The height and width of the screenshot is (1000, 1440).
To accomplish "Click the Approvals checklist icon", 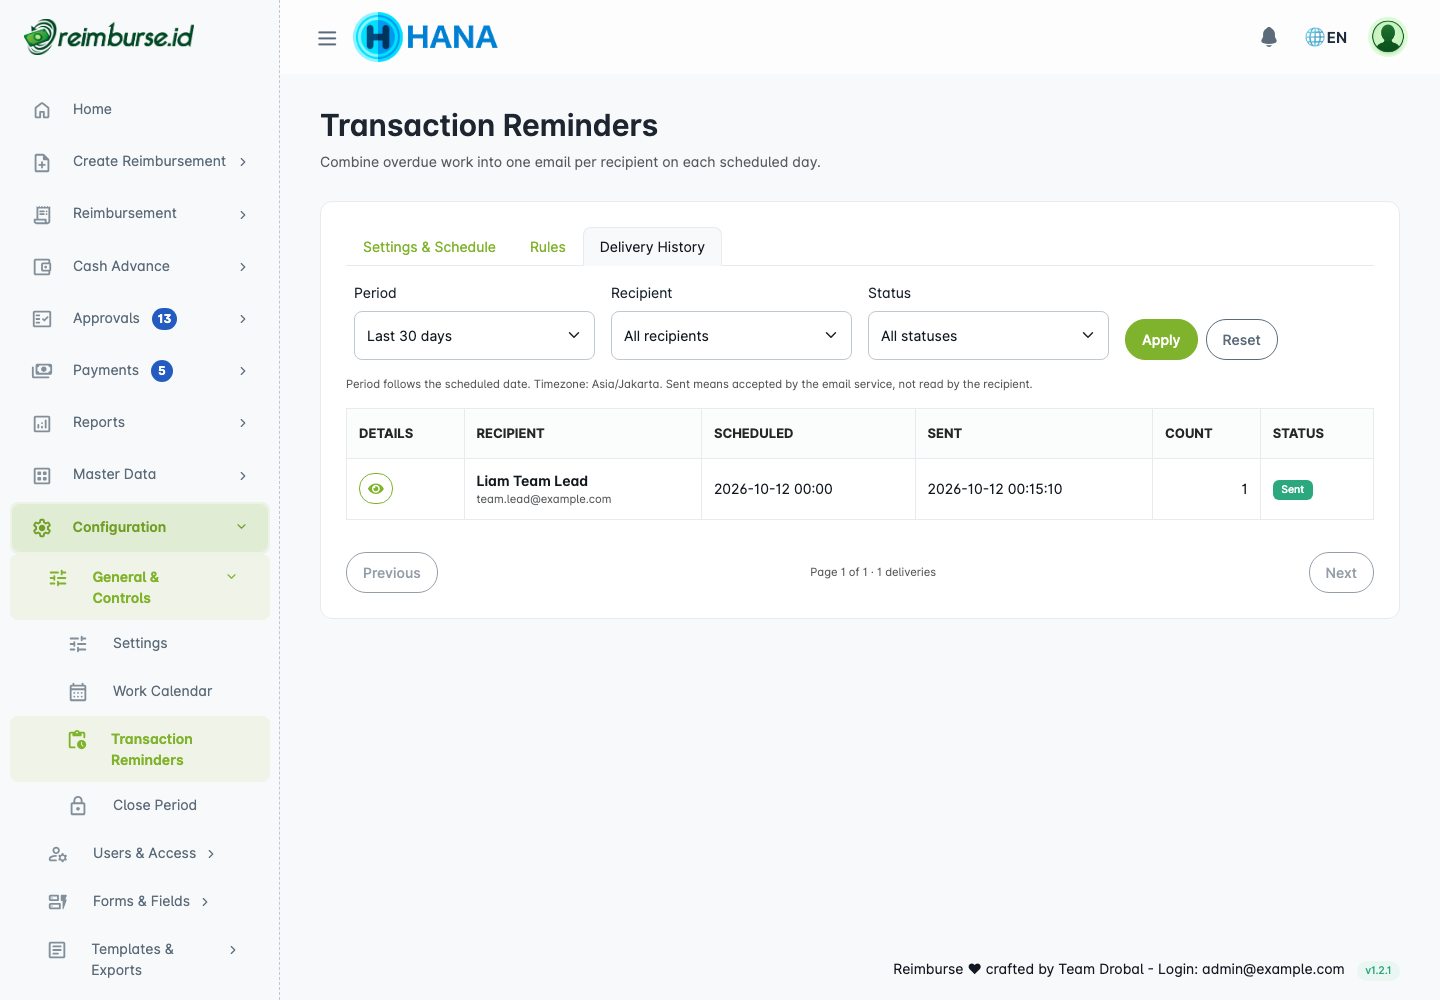I will (42, 319).
